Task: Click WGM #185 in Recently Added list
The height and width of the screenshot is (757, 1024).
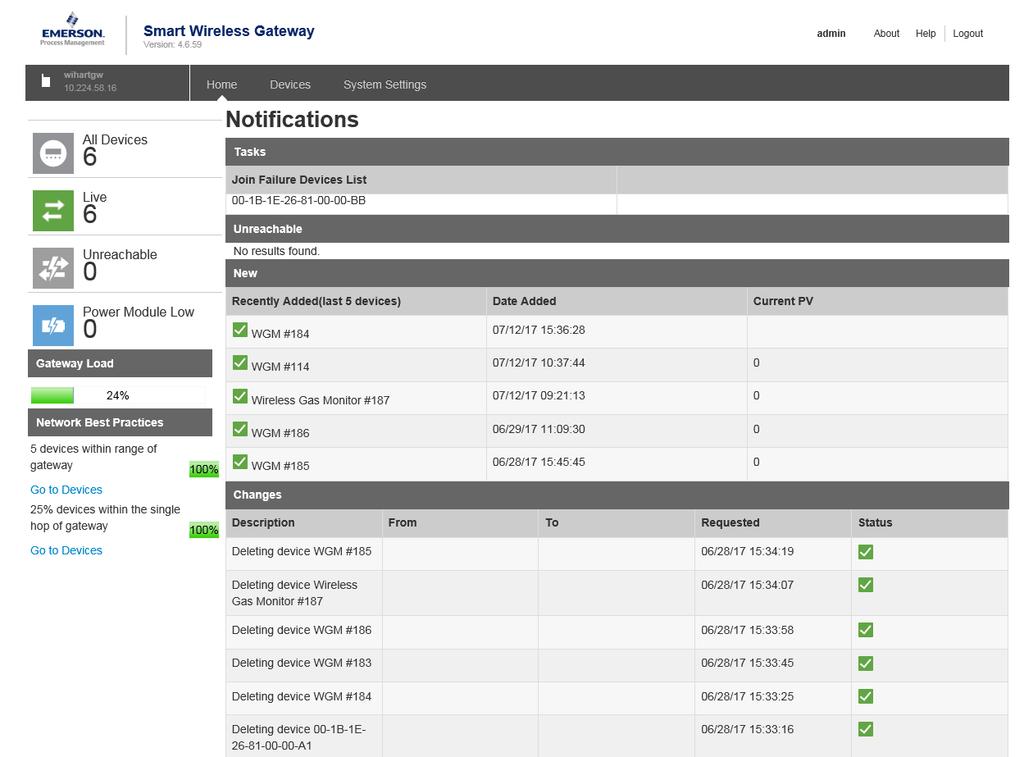Action: tap(280, 466)
